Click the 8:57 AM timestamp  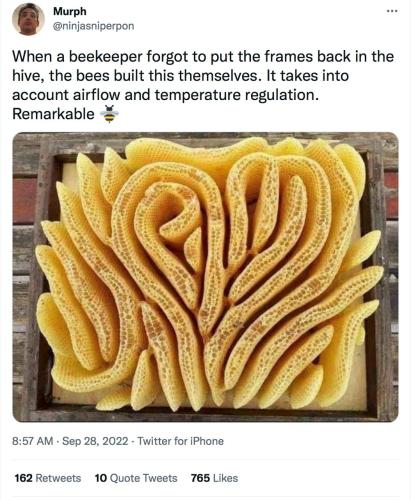pos(32,441)
